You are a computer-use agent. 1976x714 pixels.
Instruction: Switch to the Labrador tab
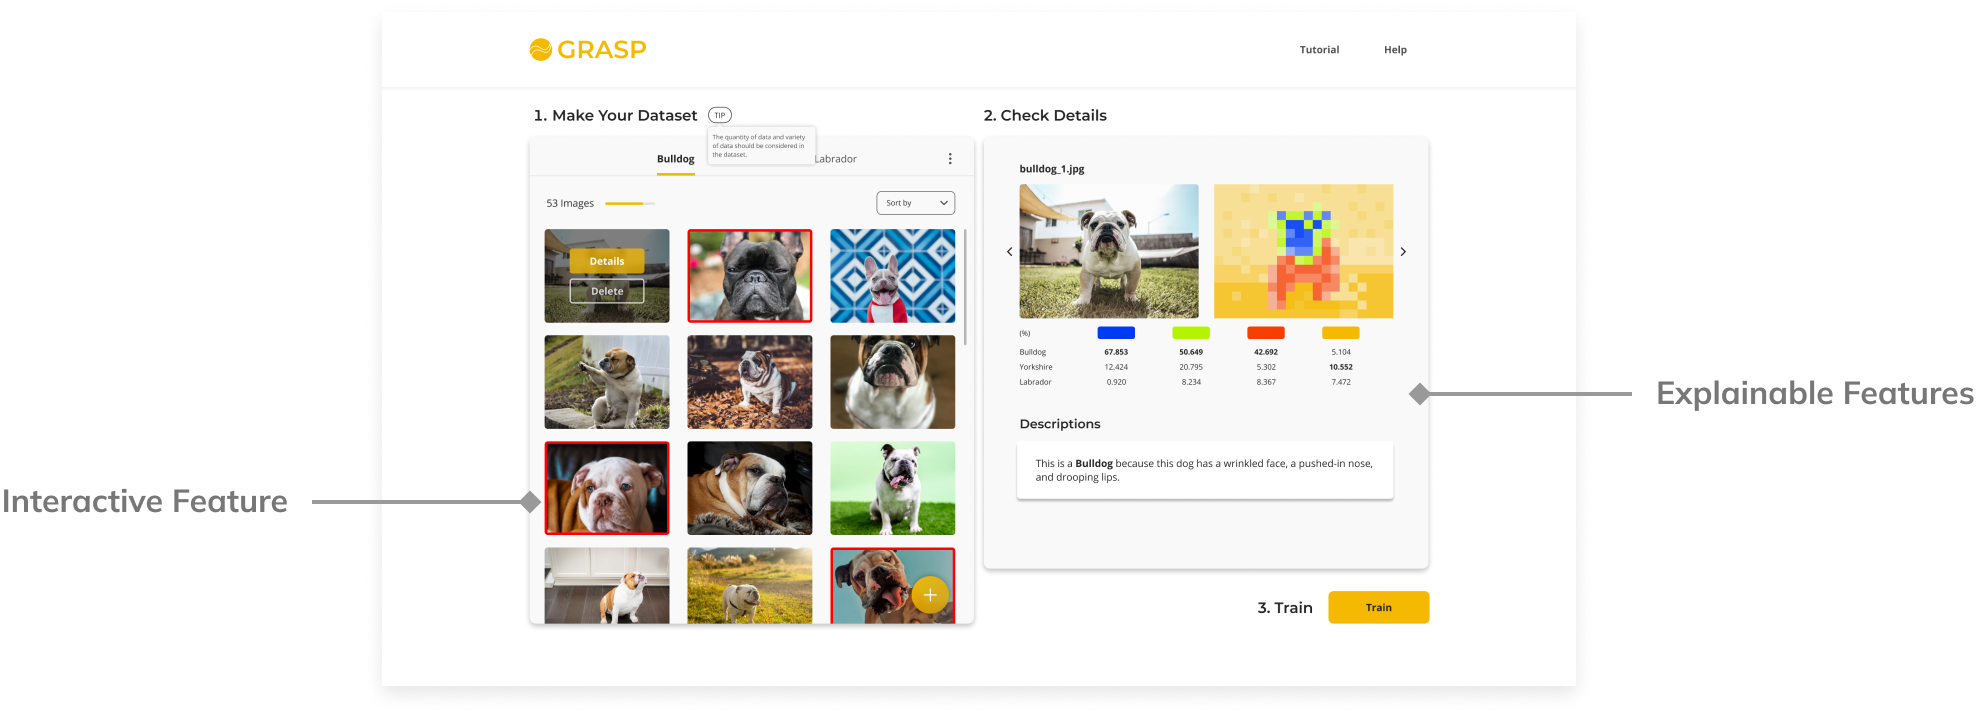[836, 159]
